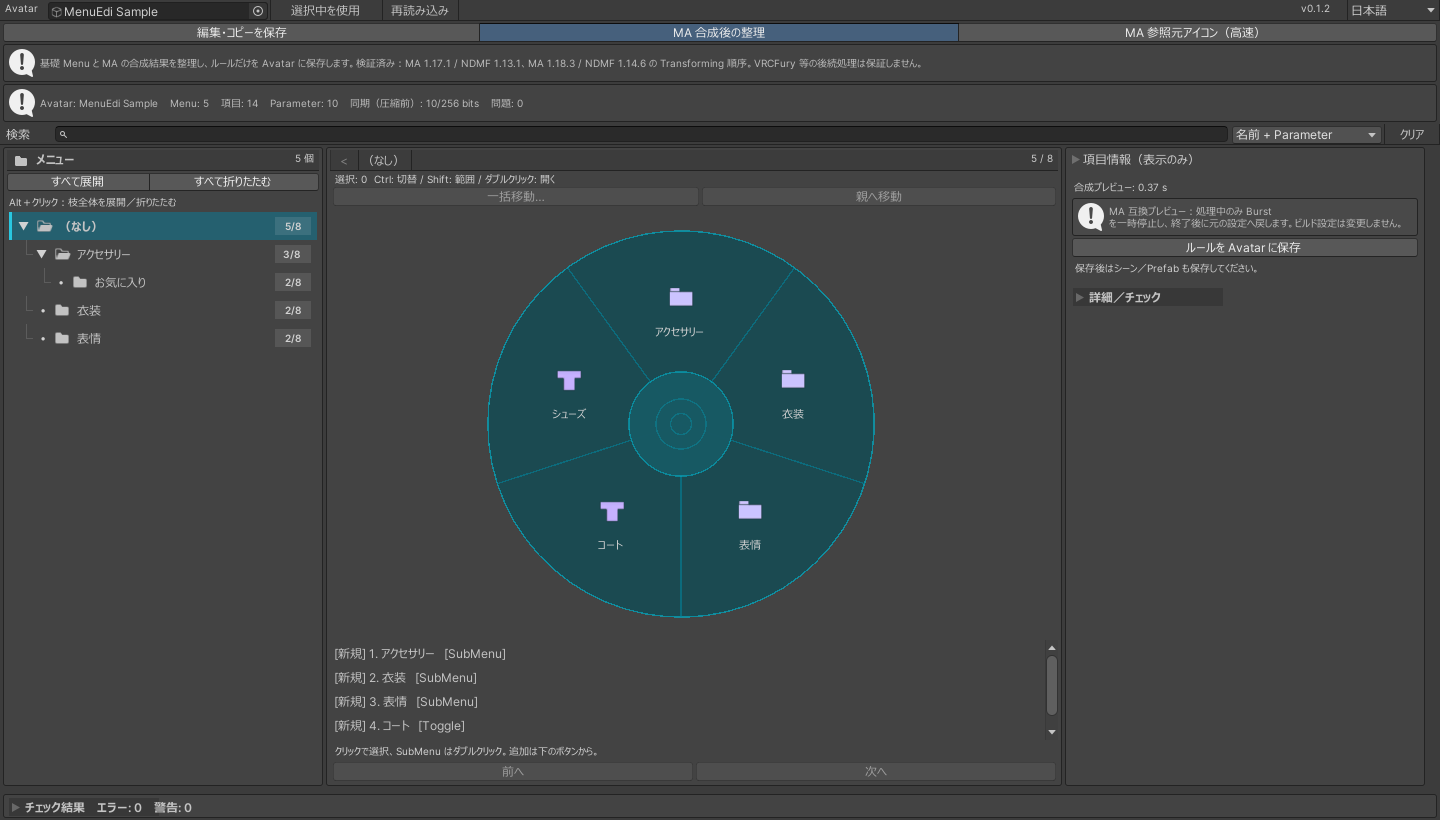Image resolution: width=1440 pixels, height=820 pixels.
Task: Click the open folder icon of (なし) row
Action: click(45, 226)
